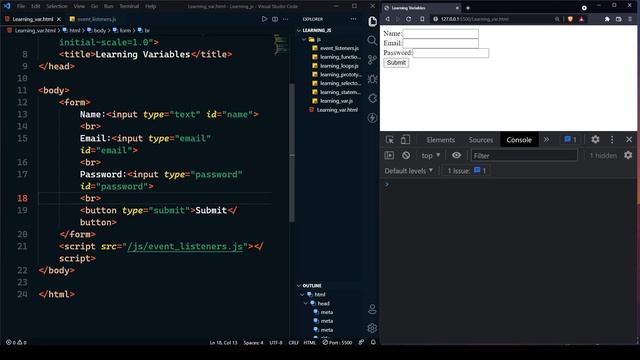Image resolution: width=640 pixels, height=360 pixels.
Task: Toggle the live expression eye icon
Action: coord(456,155)
